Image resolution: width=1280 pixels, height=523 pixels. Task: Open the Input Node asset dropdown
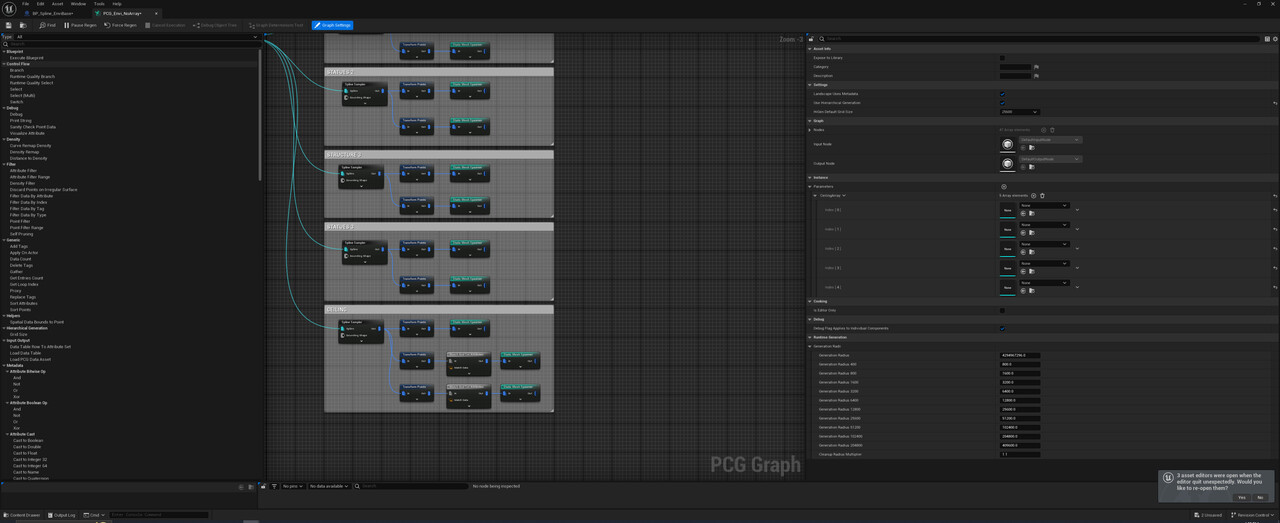(1050, 140)
